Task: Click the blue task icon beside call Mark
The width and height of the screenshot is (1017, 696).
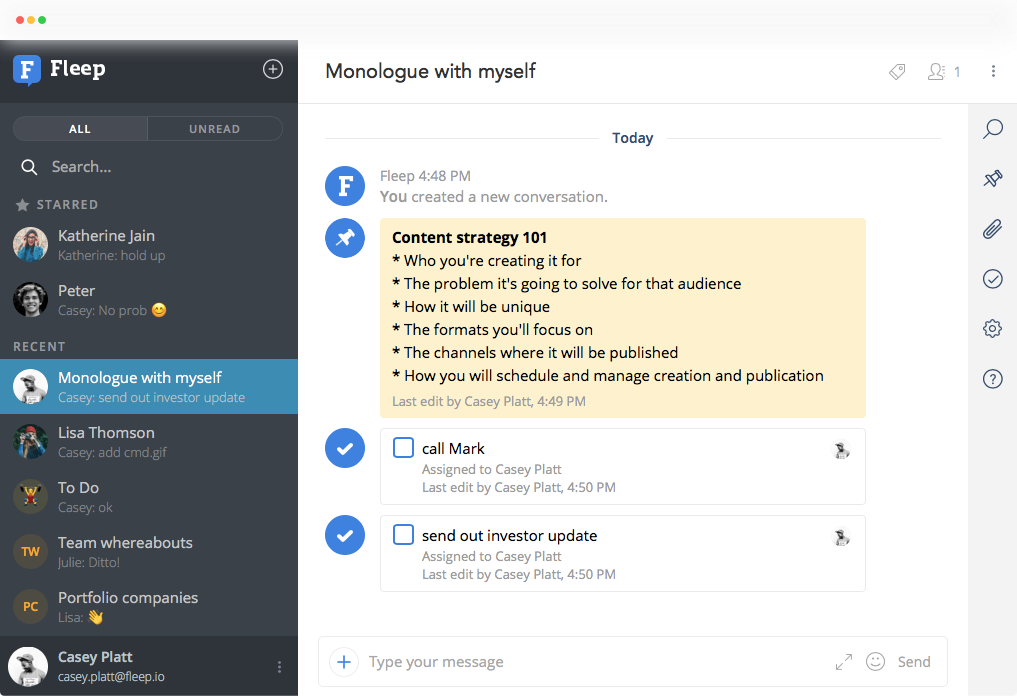Action: coord(345,448)
